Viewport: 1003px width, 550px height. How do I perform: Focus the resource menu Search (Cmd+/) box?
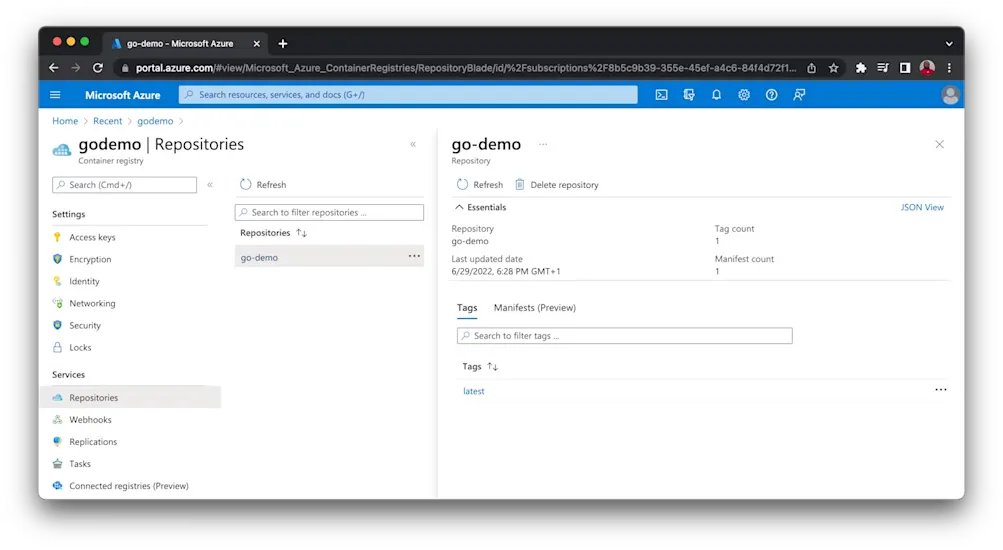(124, 185)
